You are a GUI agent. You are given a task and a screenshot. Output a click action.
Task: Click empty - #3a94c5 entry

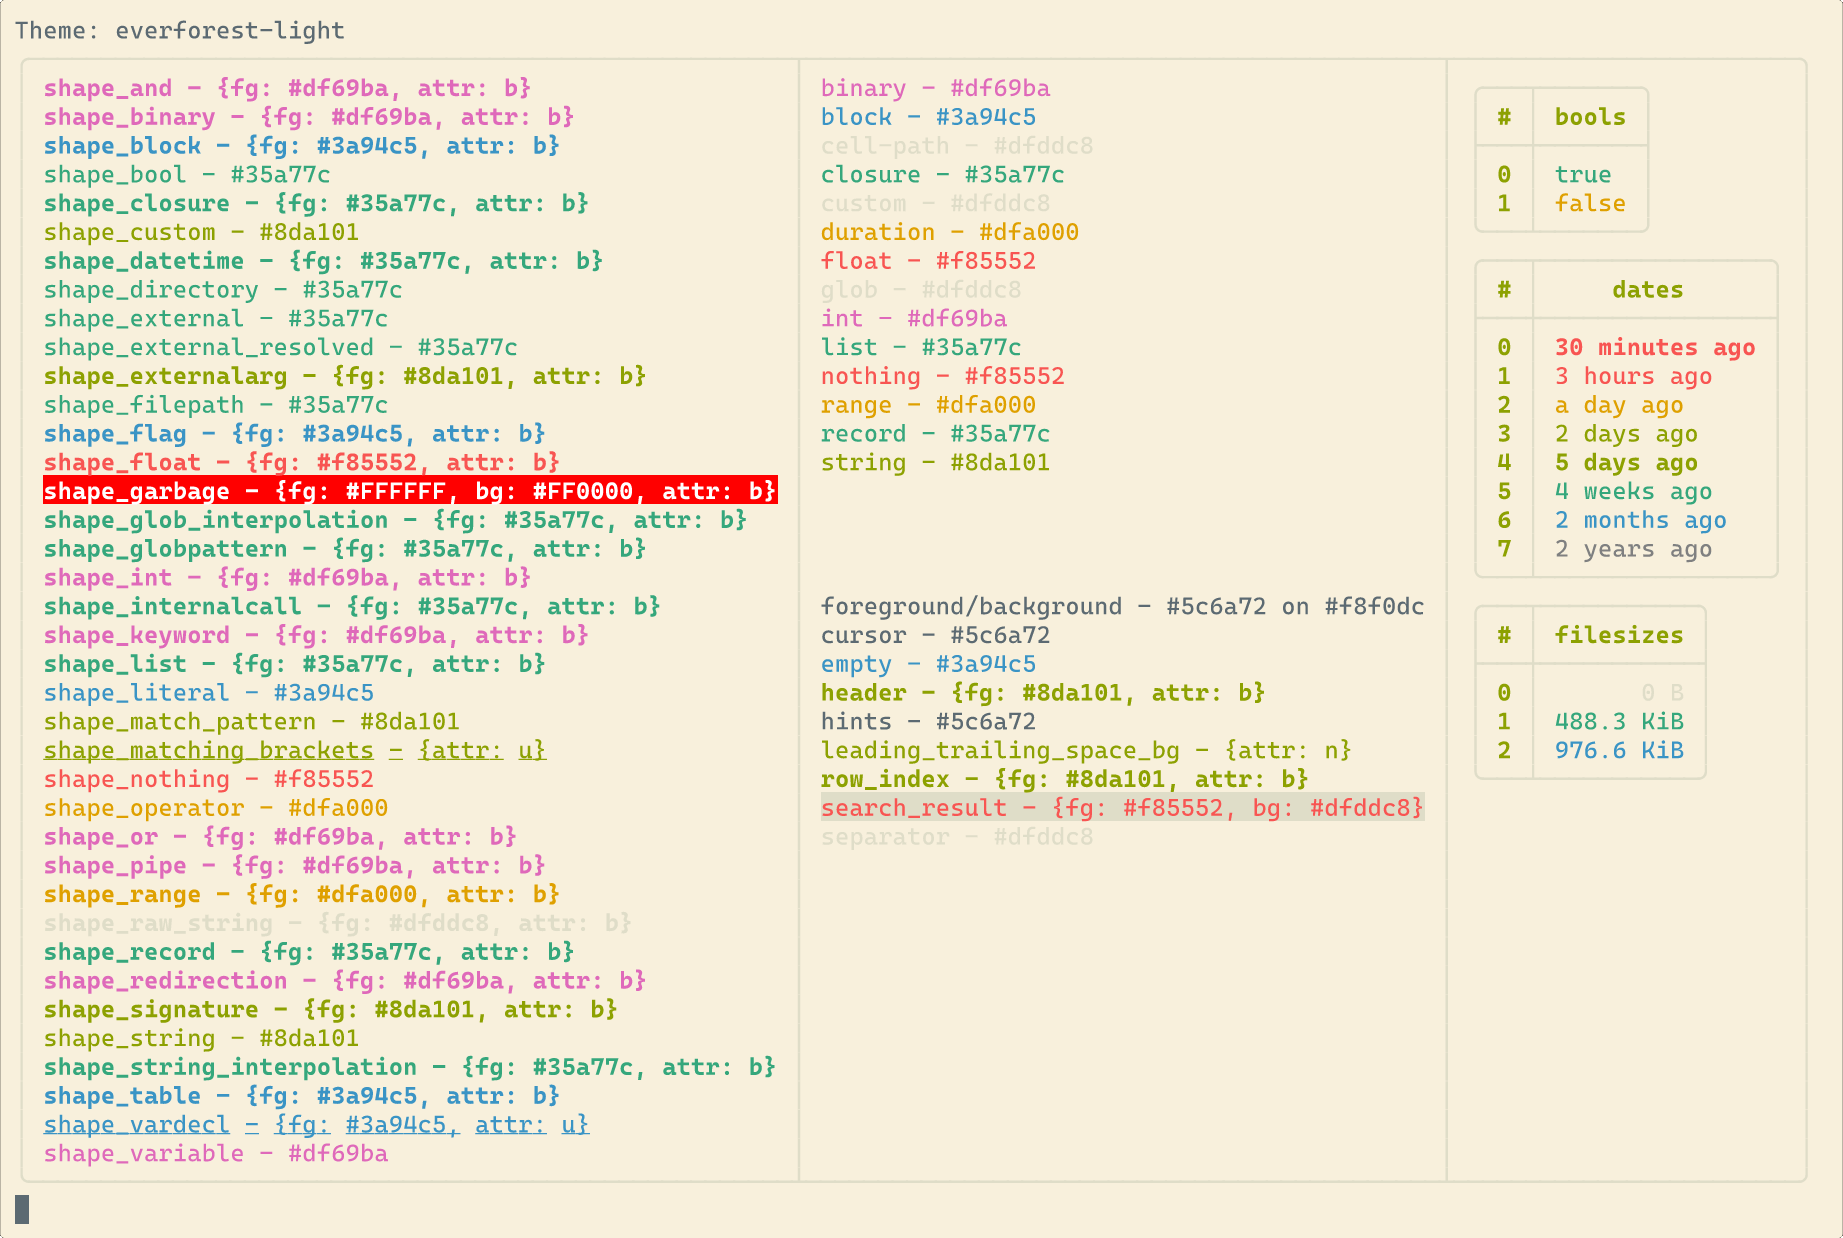[x=929, y=665]
